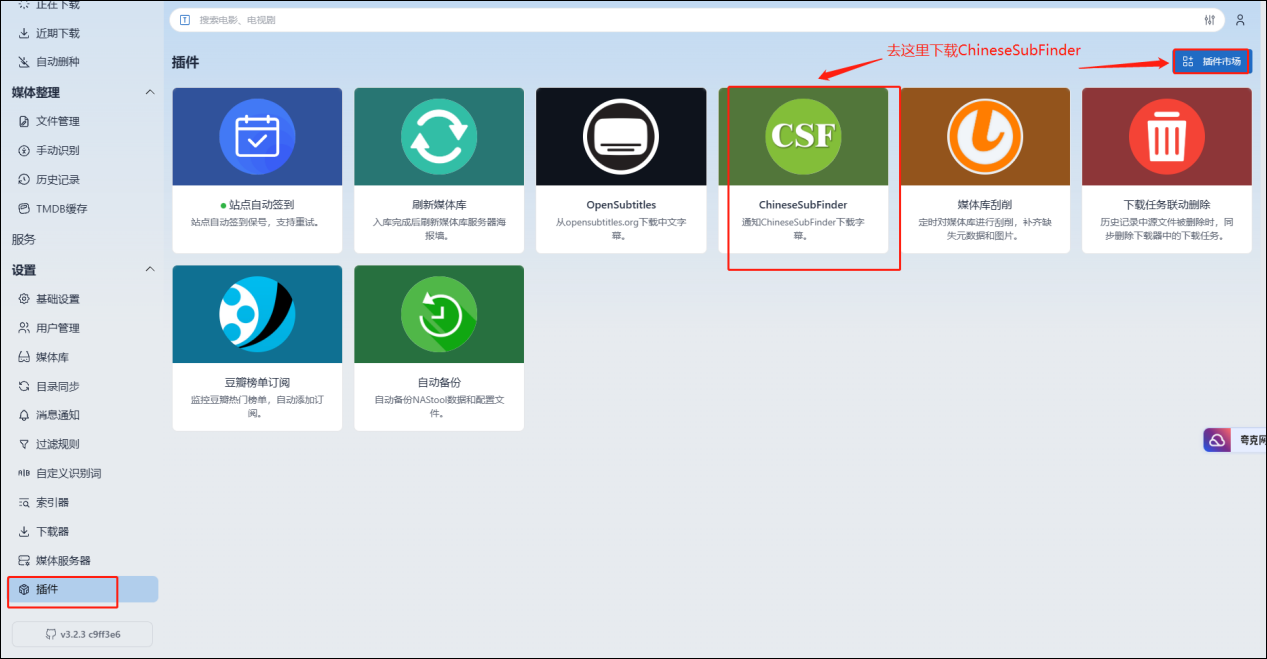Open the 站点自动签到 calendar plugin icon
1267x659 pixels.
[x=257, y=136]
